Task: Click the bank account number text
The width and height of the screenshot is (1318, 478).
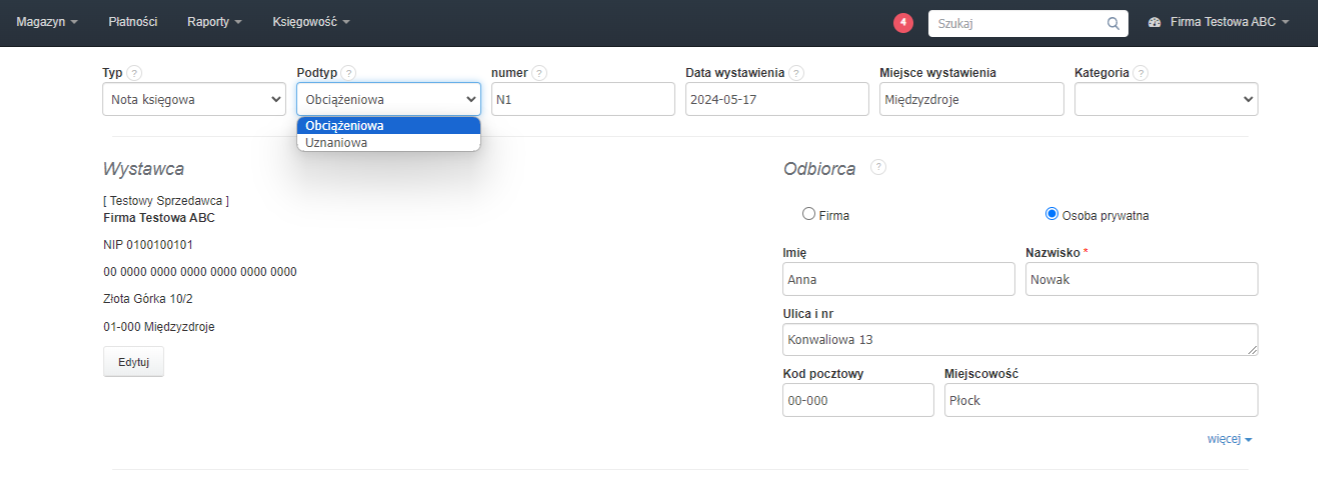Action: [200, 272]
